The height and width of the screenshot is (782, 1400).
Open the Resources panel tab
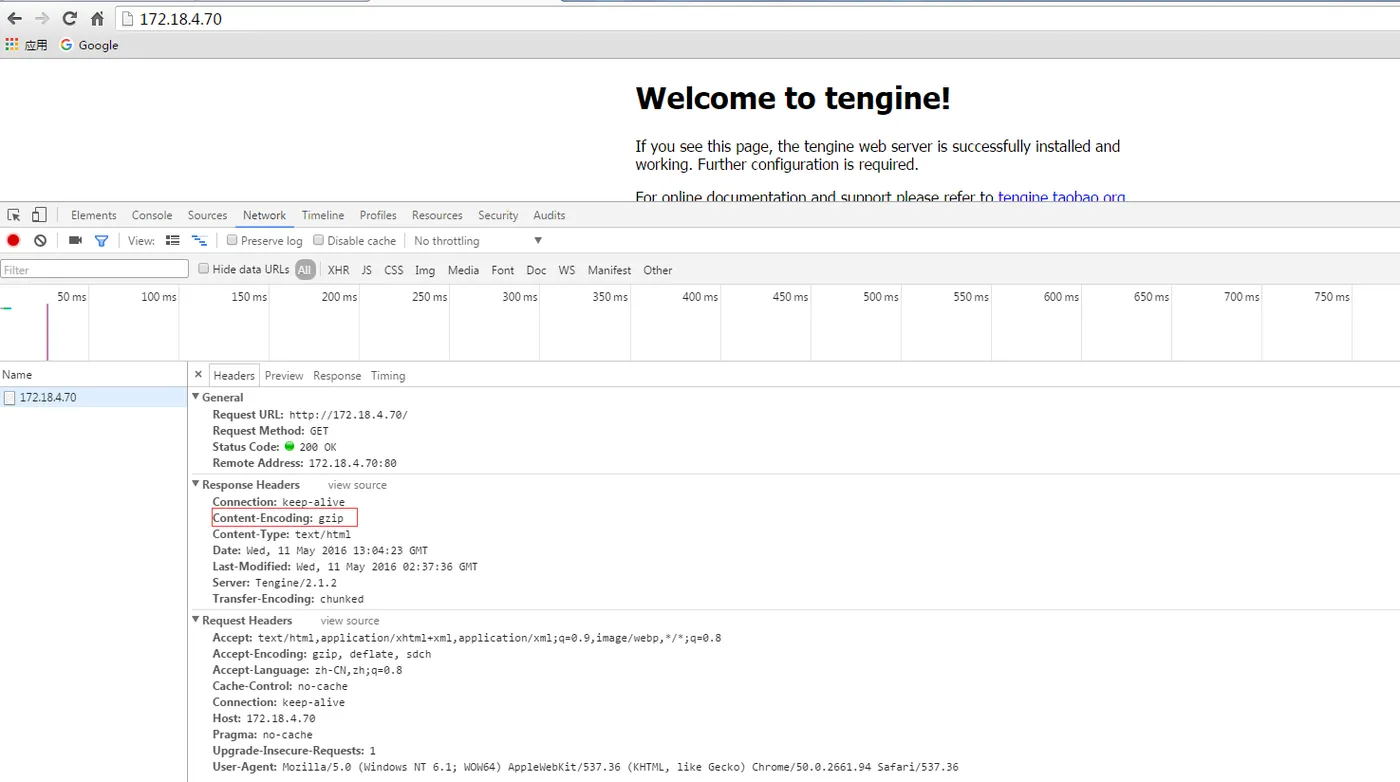pos(437,215)
